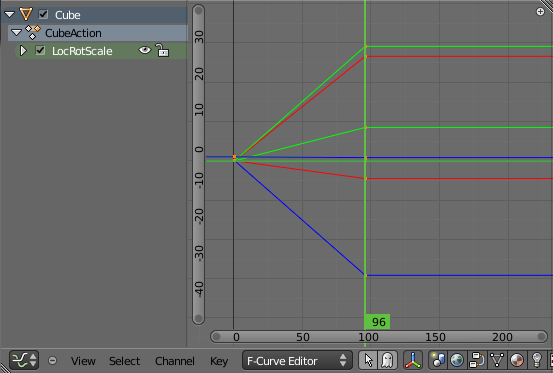The image size is (553, 373).
Task: Collapse the Cube object channel
Action: click(x=10, y=14)
